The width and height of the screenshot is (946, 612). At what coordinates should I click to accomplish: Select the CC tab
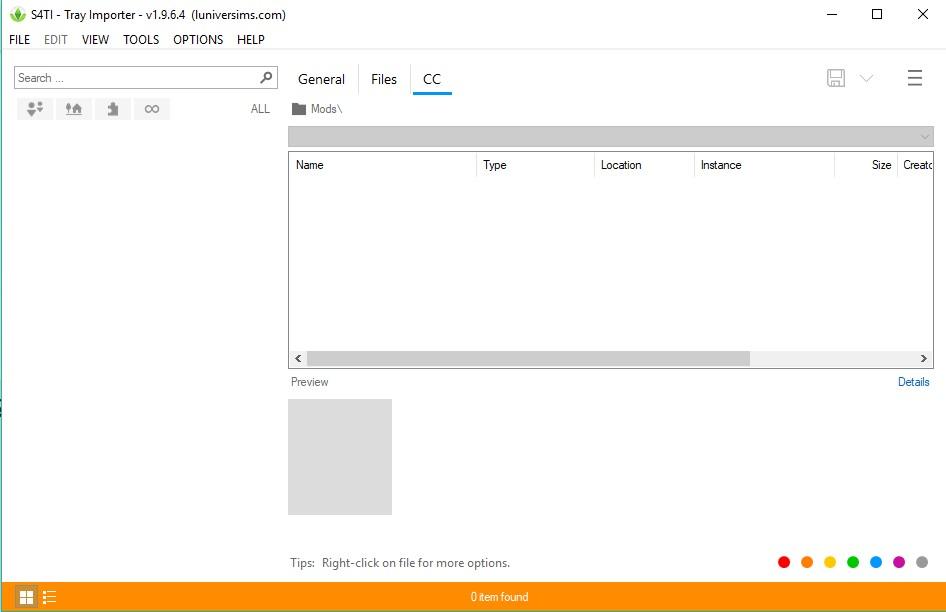(x=432, y=79)
